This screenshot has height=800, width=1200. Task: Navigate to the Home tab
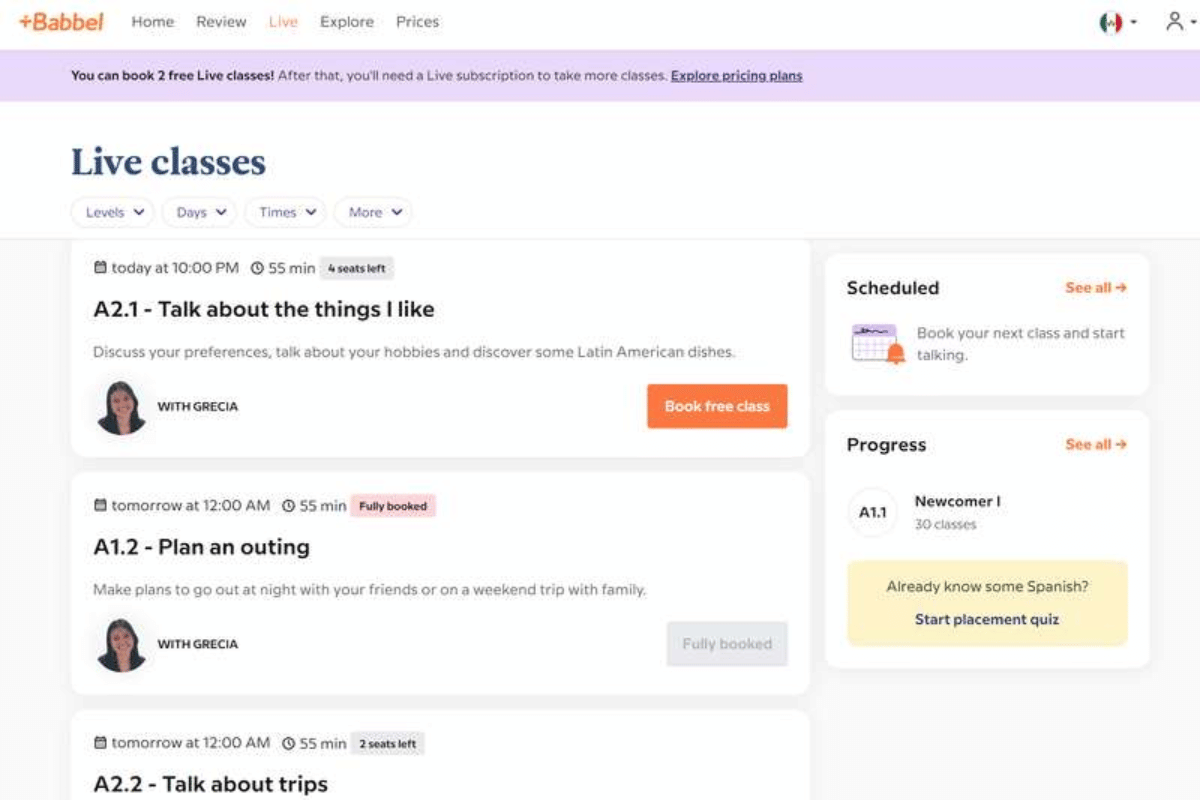(x=152, y=22)
